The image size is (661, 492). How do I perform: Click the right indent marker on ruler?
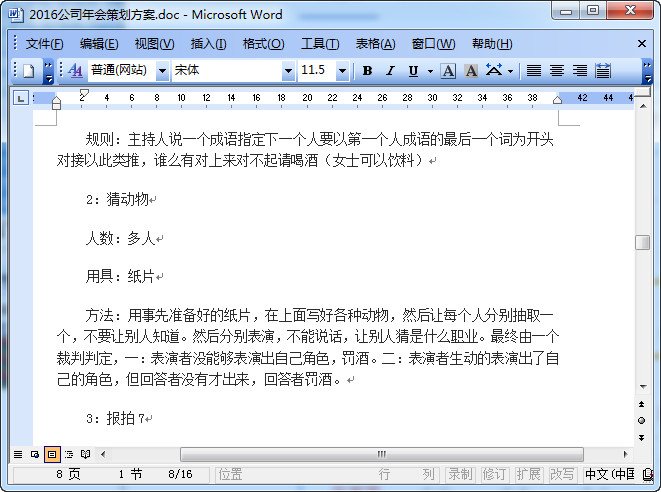coord(557,100)
